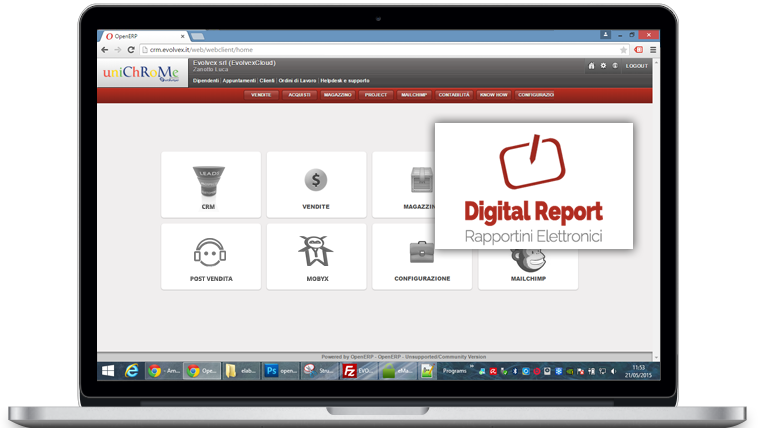760x428 pixels.
Task: Switch to Photoshop taskbar item
Action: [281, 371]
